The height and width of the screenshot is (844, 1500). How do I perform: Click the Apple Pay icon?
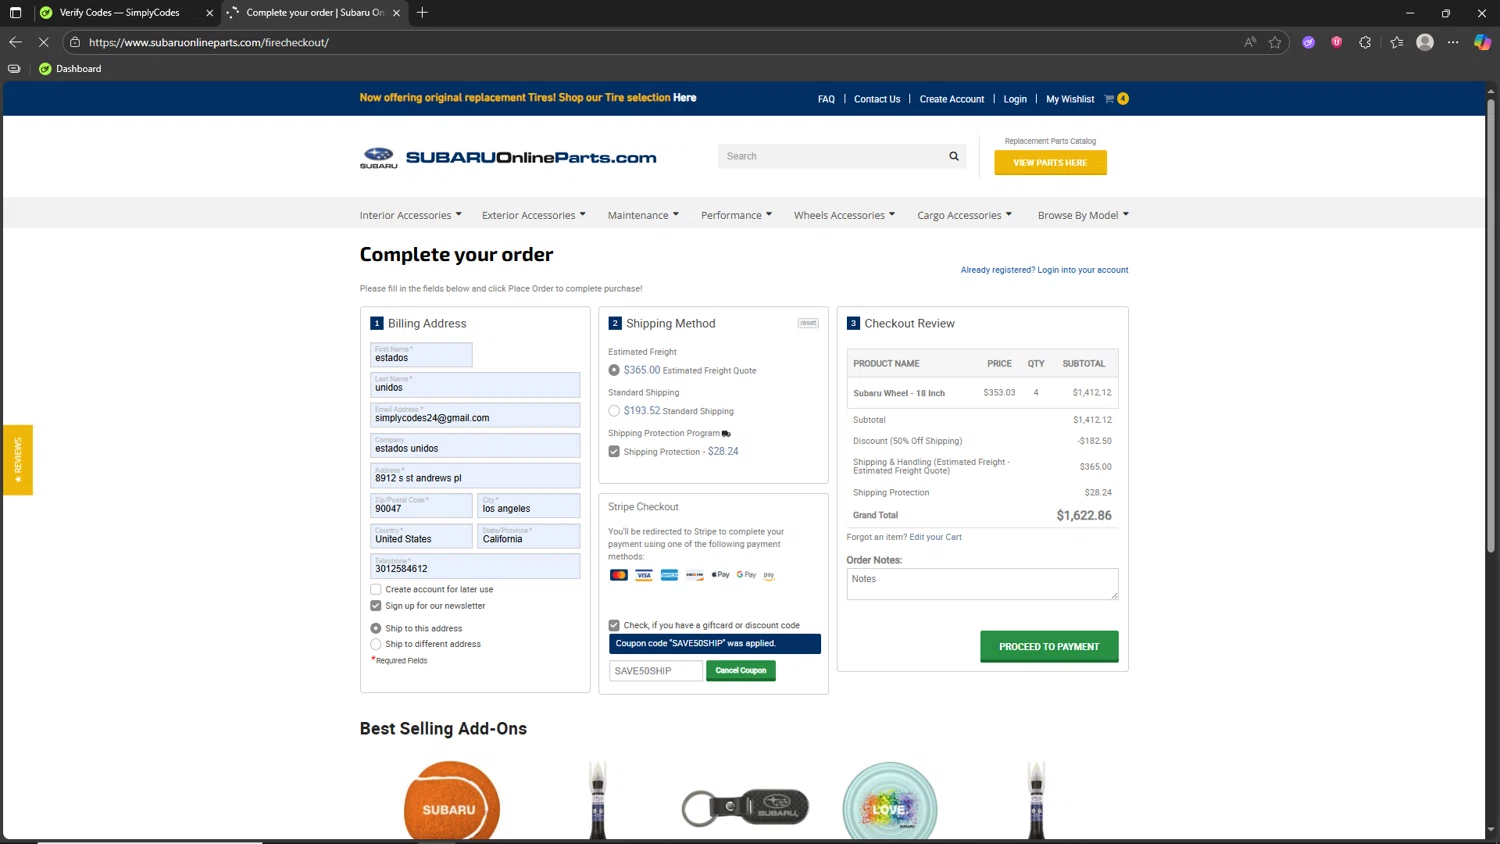pos(720,575)
